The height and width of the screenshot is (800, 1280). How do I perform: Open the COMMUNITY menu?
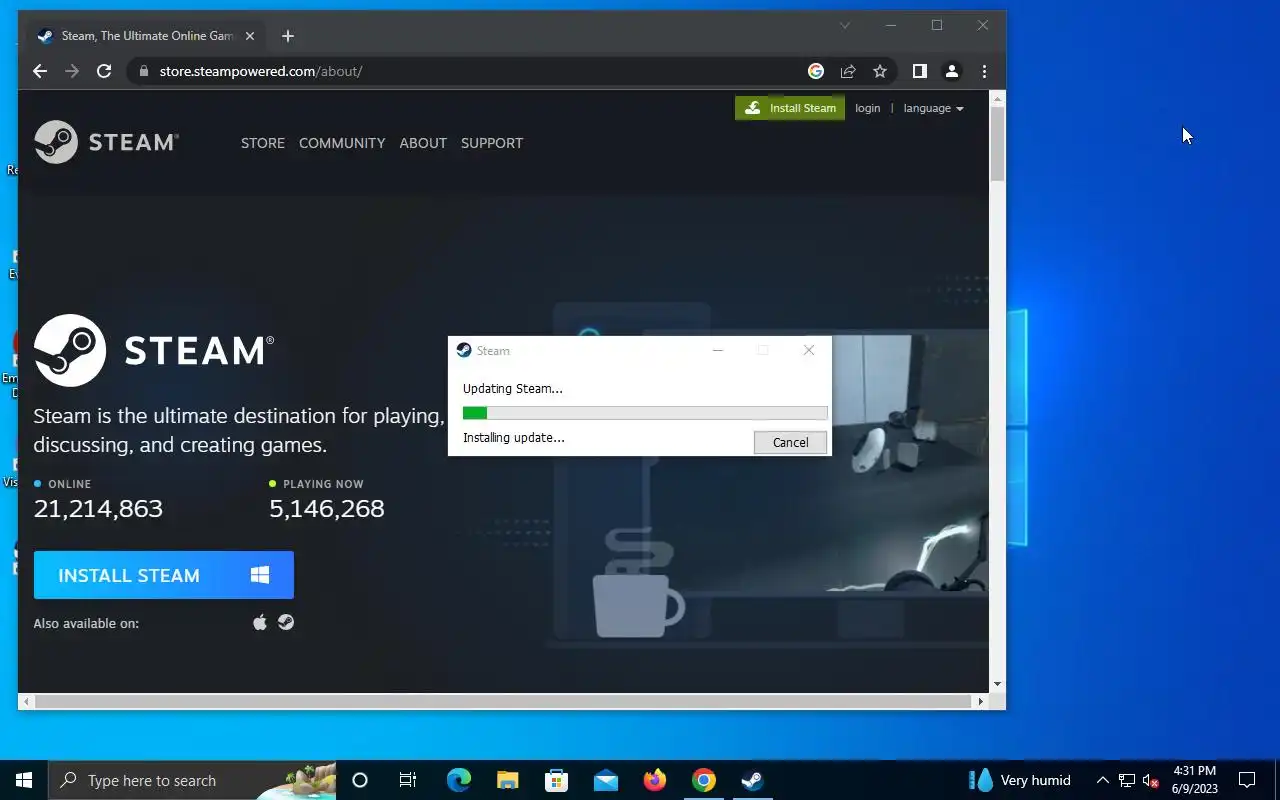(342, 143)
